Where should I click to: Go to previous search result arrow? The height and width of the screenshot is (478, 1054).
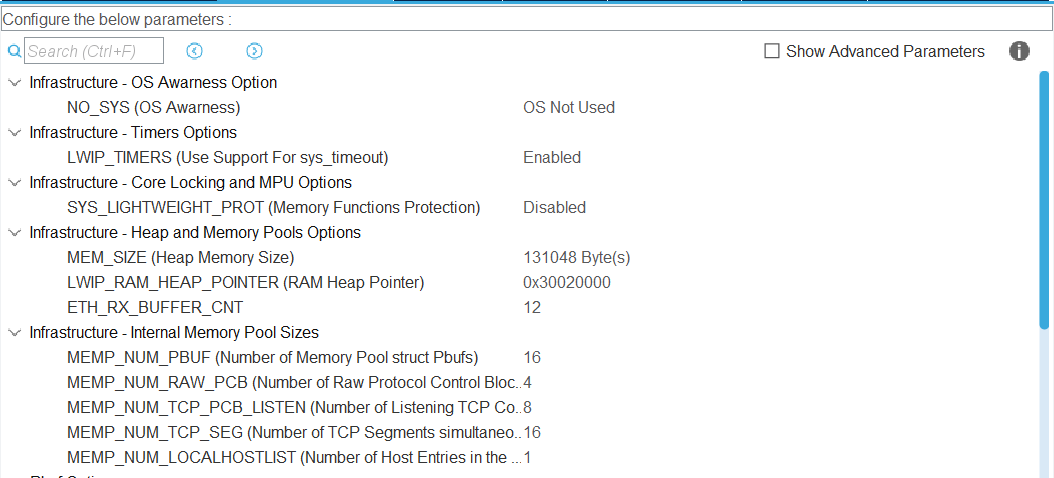195,51
